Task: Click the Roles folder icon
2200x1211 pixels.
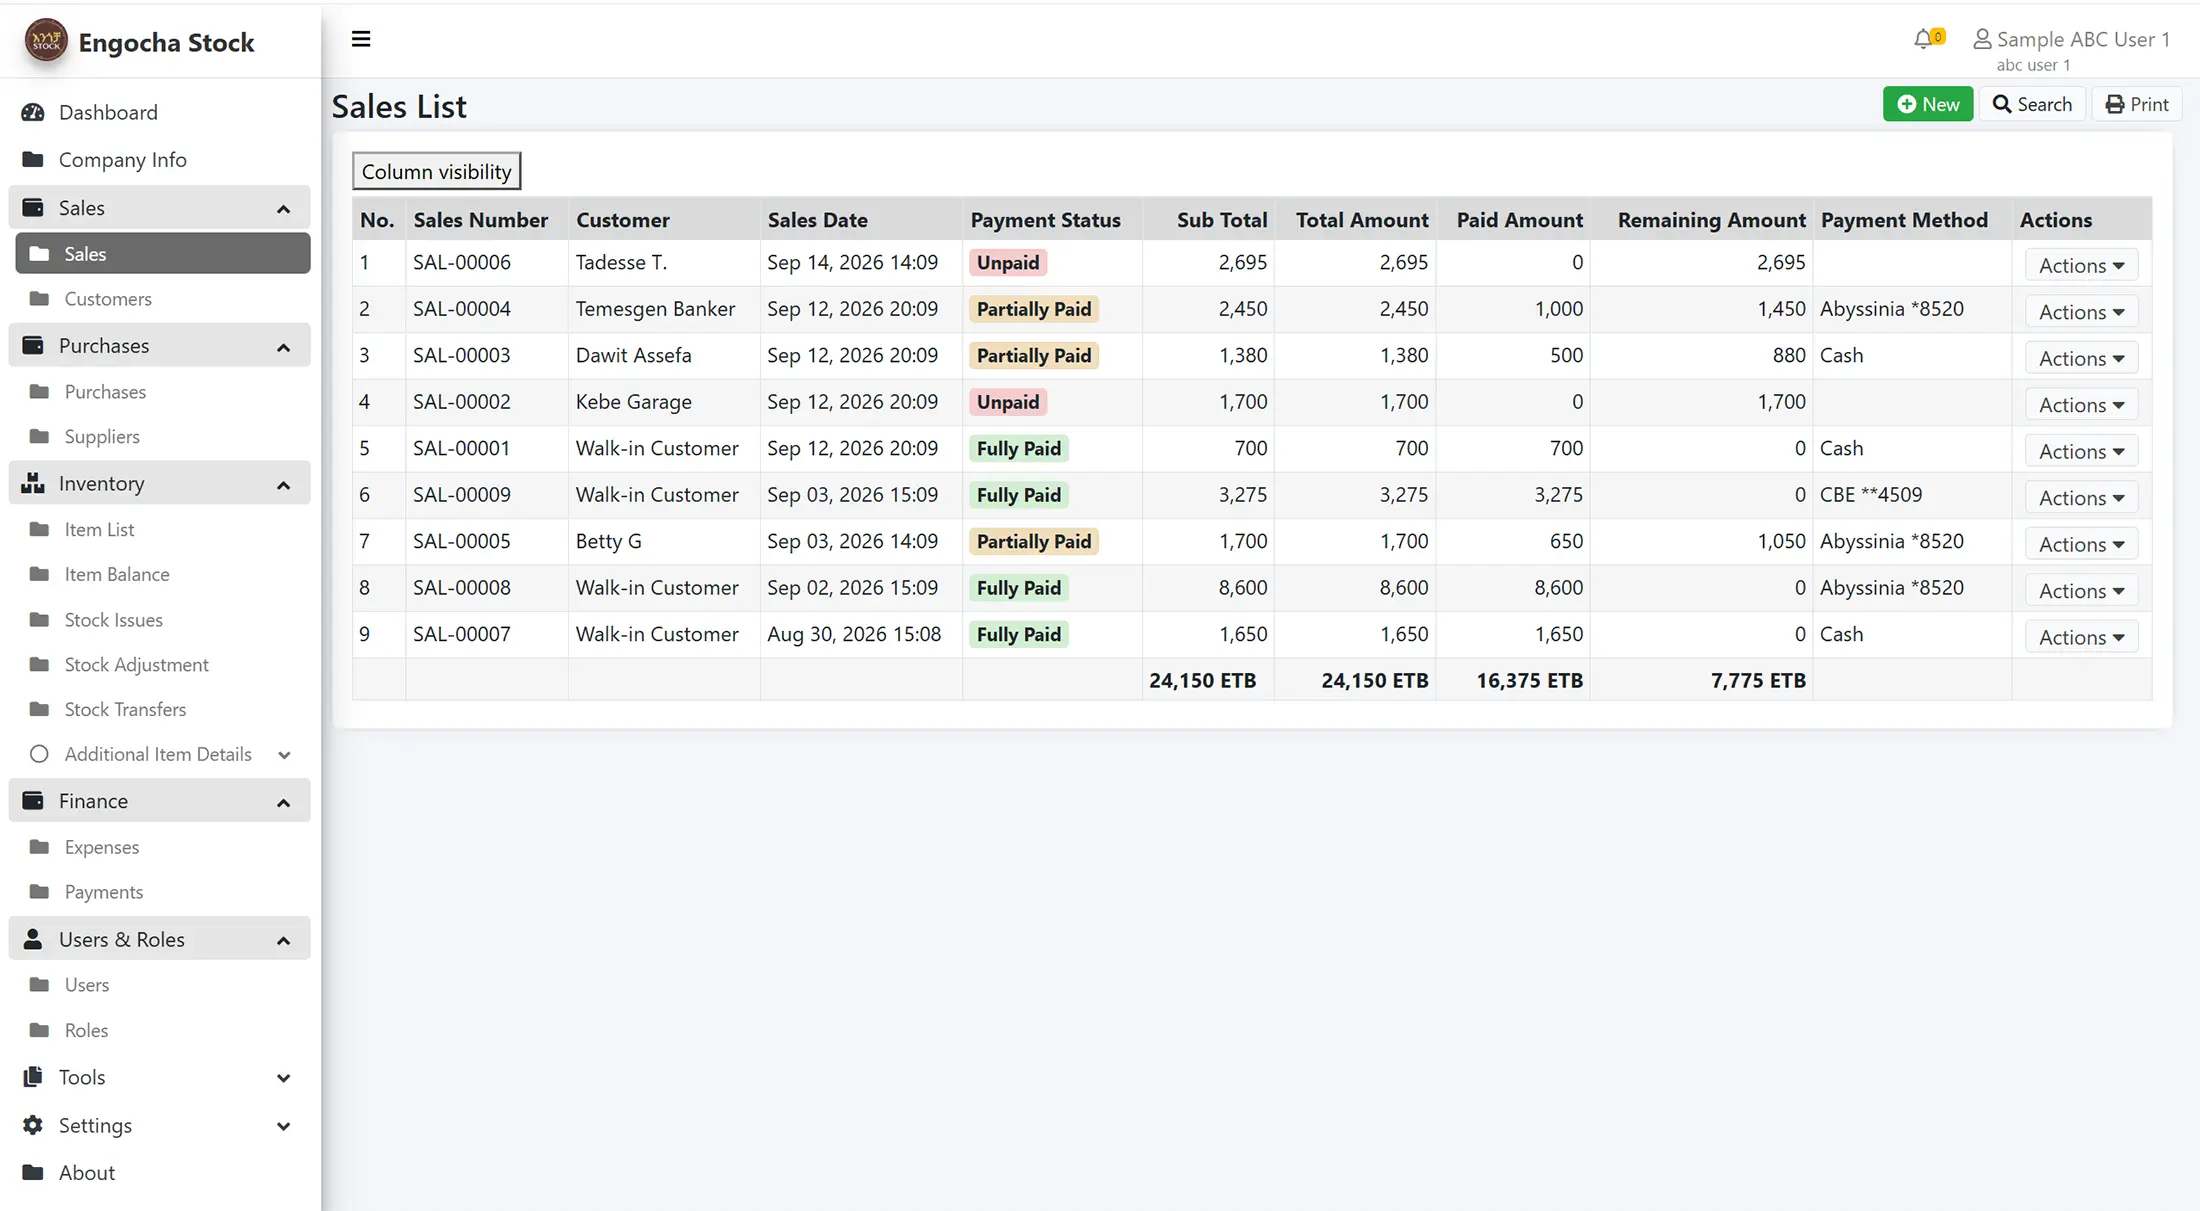Action: (40, 1030)
